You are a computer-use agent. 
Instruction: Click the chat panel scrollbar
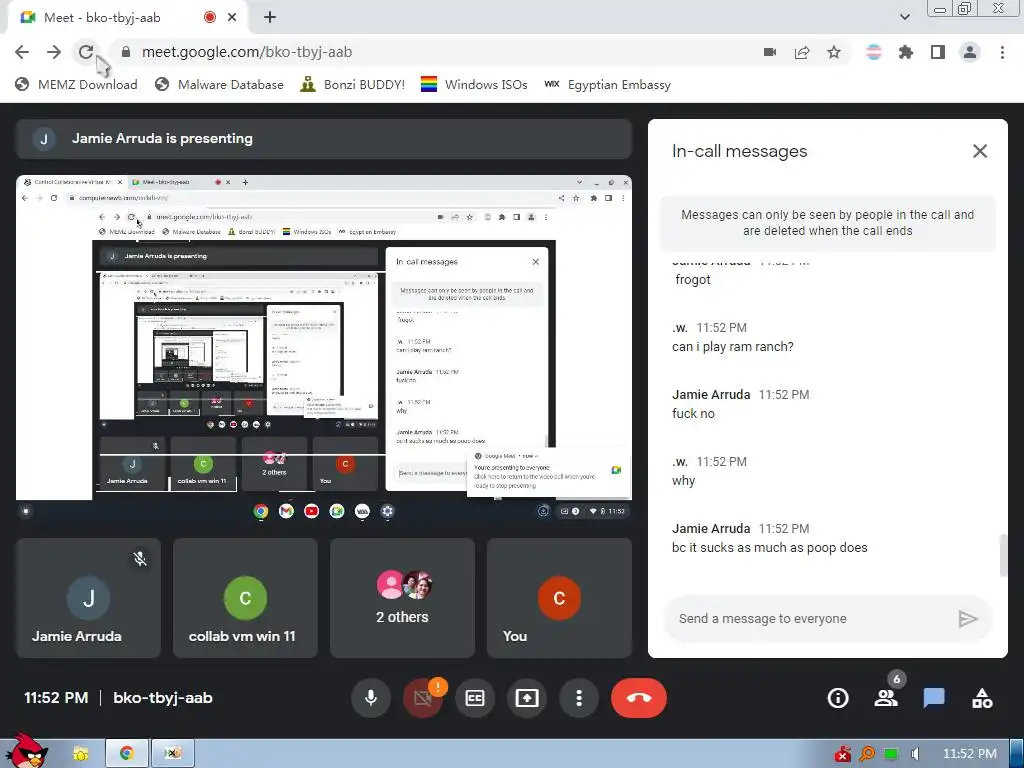(1003, 556)
